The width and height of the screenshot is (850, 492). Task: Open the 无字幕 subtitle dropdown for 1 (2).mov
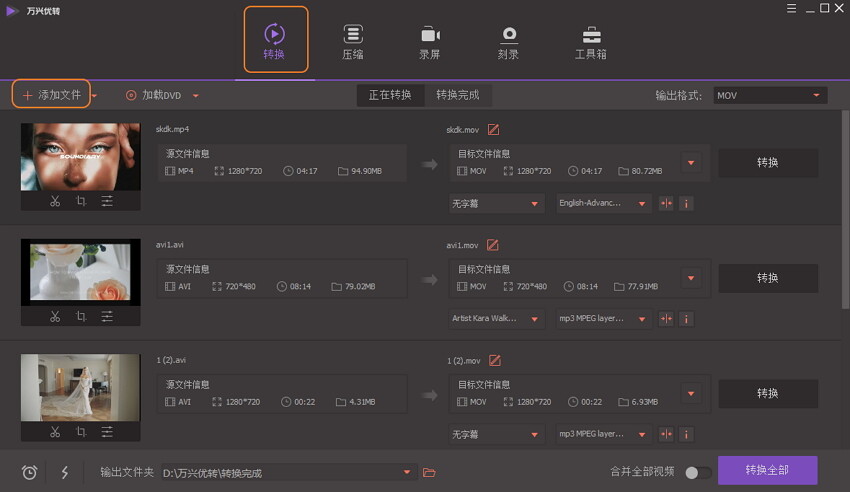(496, 435)
